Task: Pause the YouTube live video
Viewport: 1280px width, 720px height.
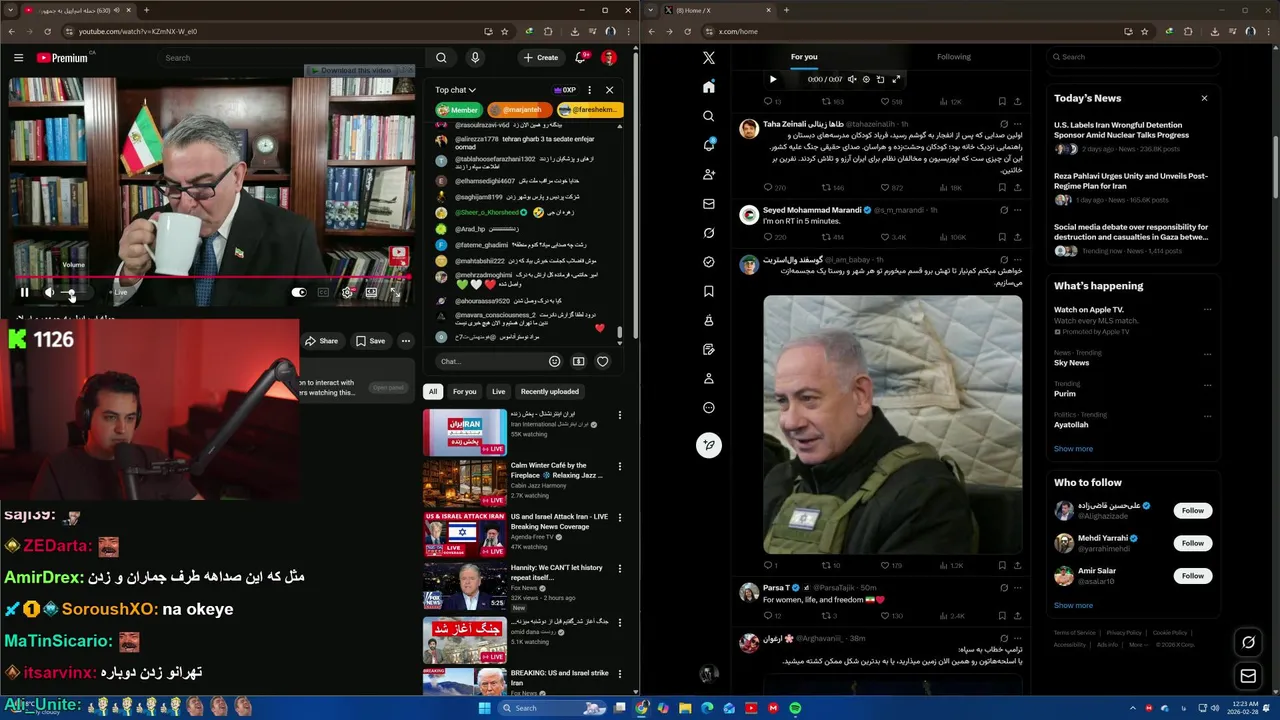Action: coord(24,293)
